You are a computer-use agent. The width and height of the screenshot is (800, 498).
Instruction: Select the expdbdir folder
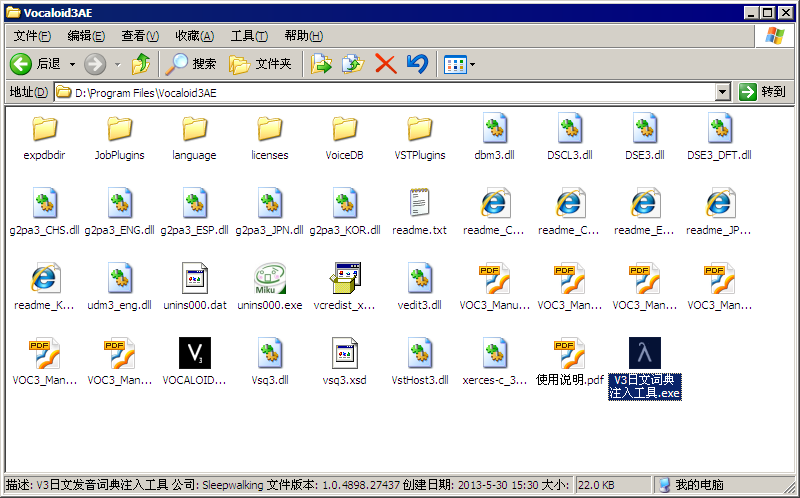click(x=44, y=137)
